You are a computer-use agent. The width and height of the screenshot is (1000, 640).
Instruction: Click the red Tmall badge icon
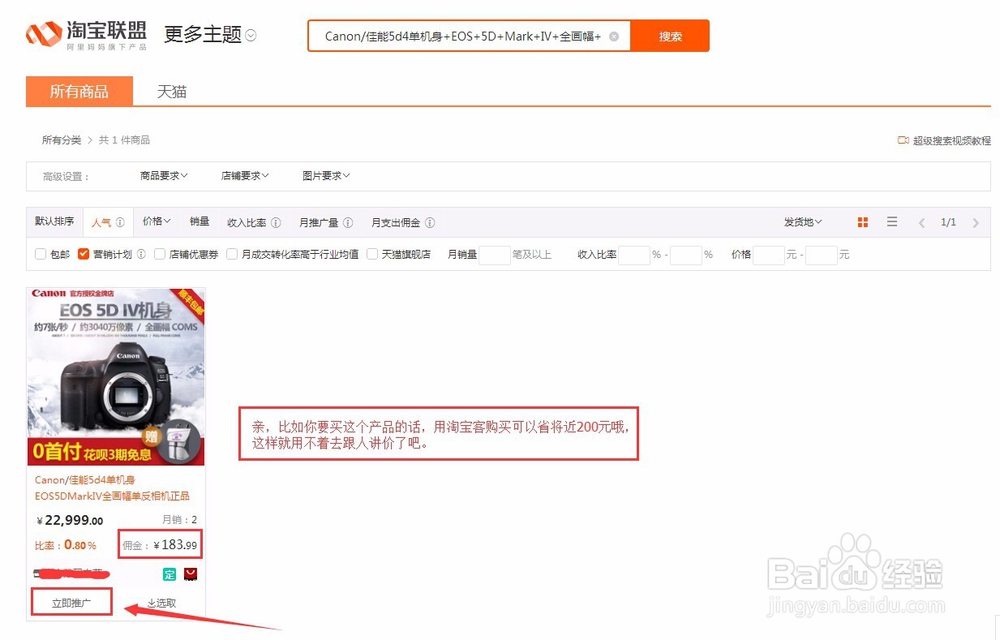click(190, 574)
